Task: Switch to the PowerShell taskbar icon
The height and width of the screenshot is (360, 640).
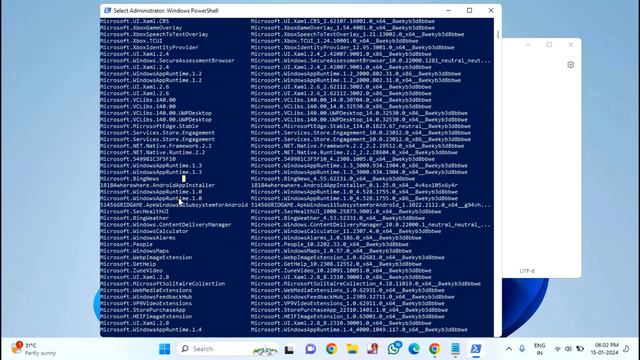Action: [x=476, y=349]
